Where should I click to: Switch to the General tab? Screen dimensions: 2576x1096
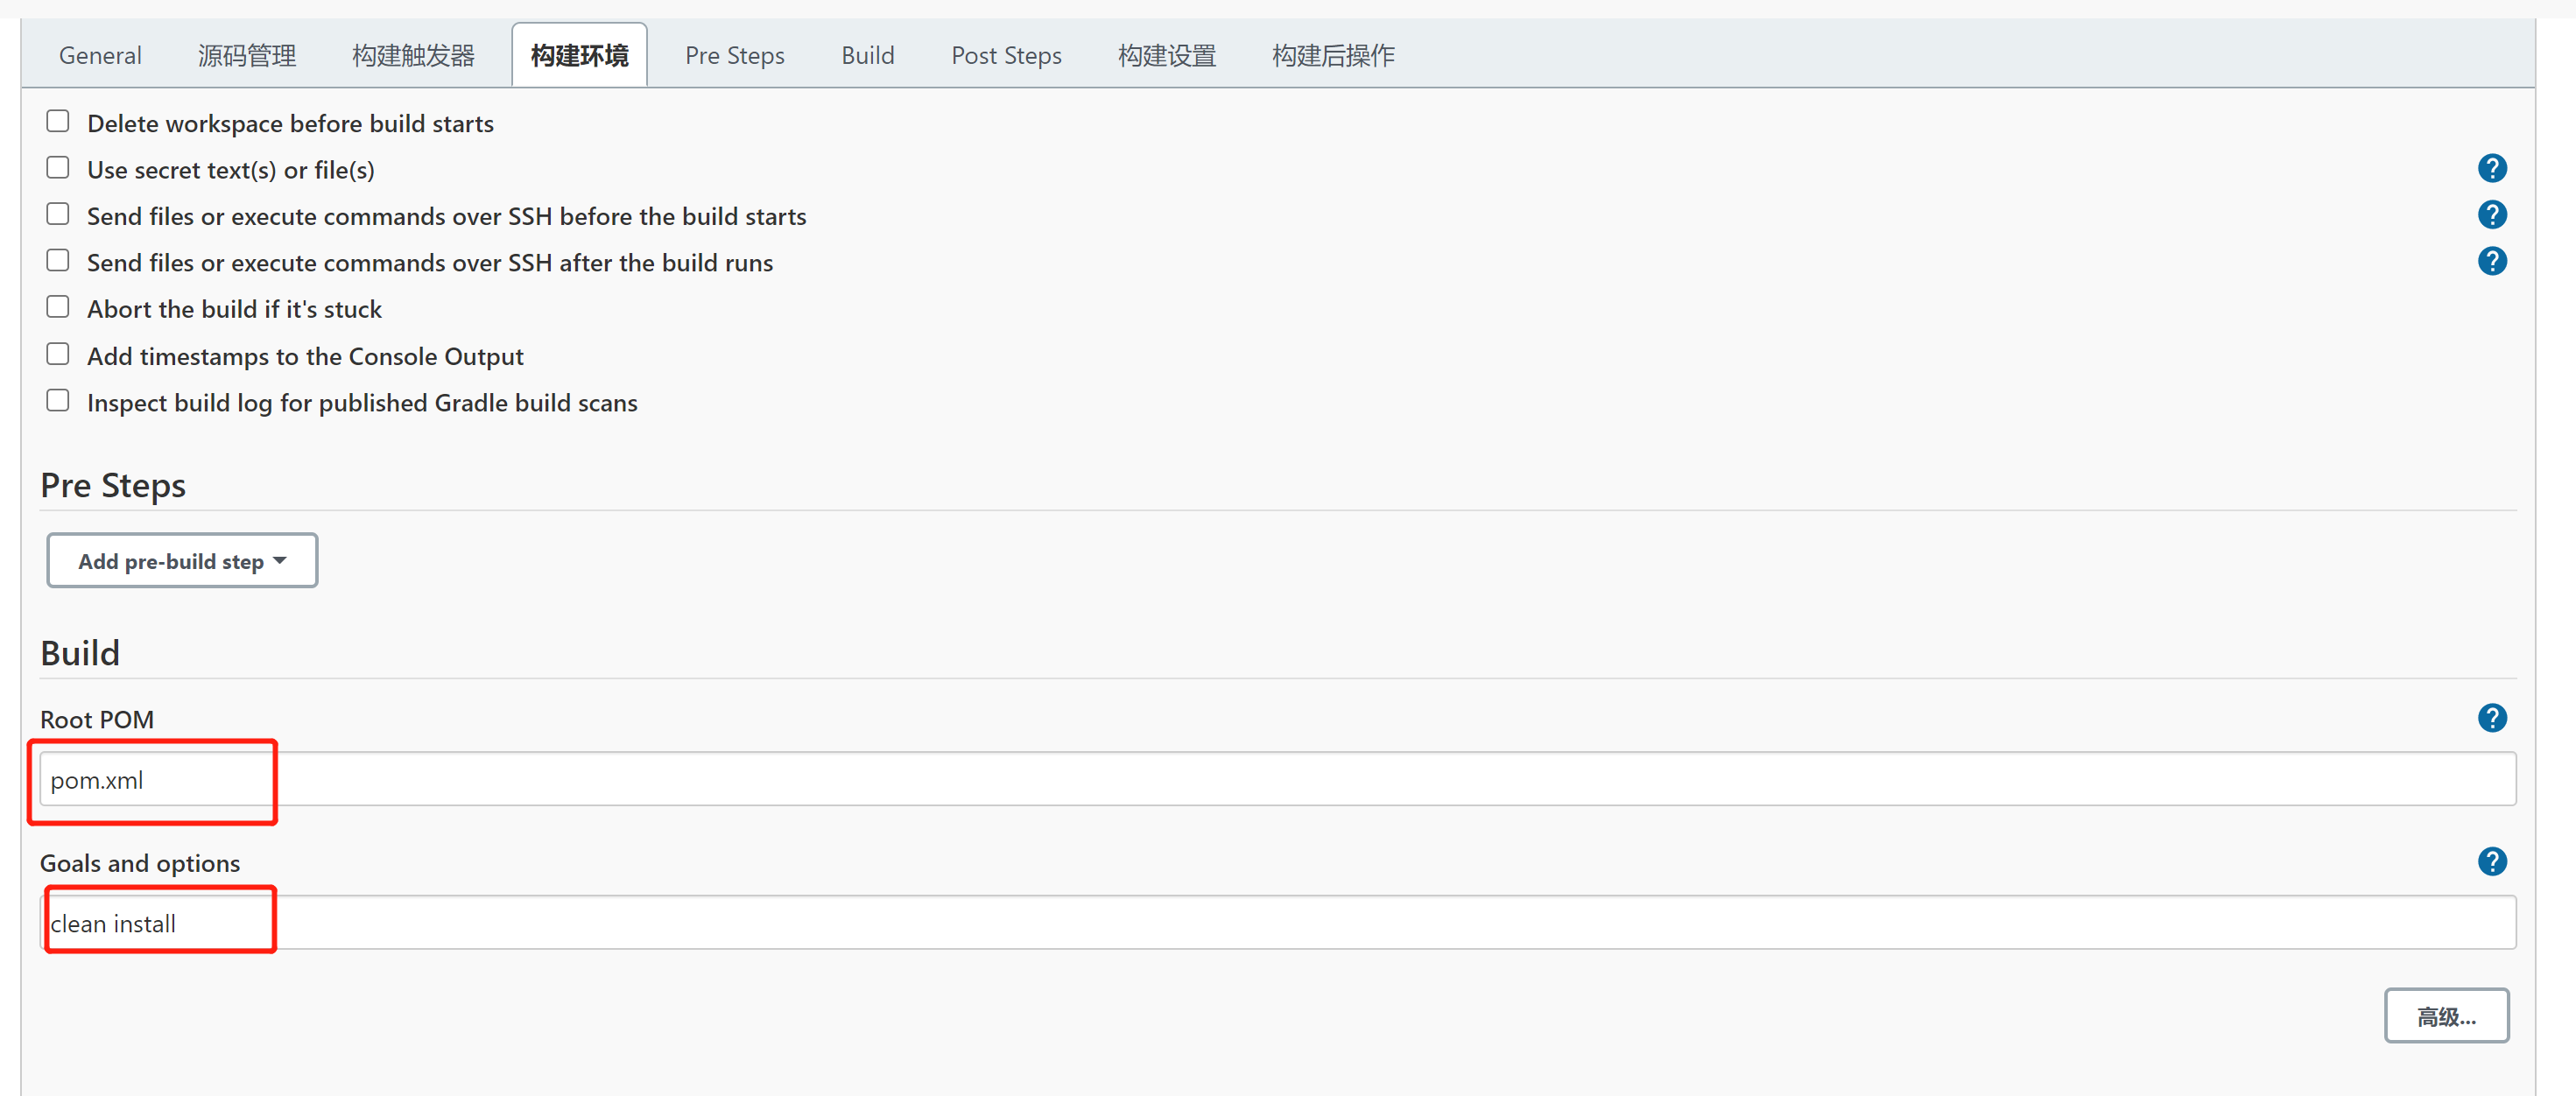tap(99, 55)
